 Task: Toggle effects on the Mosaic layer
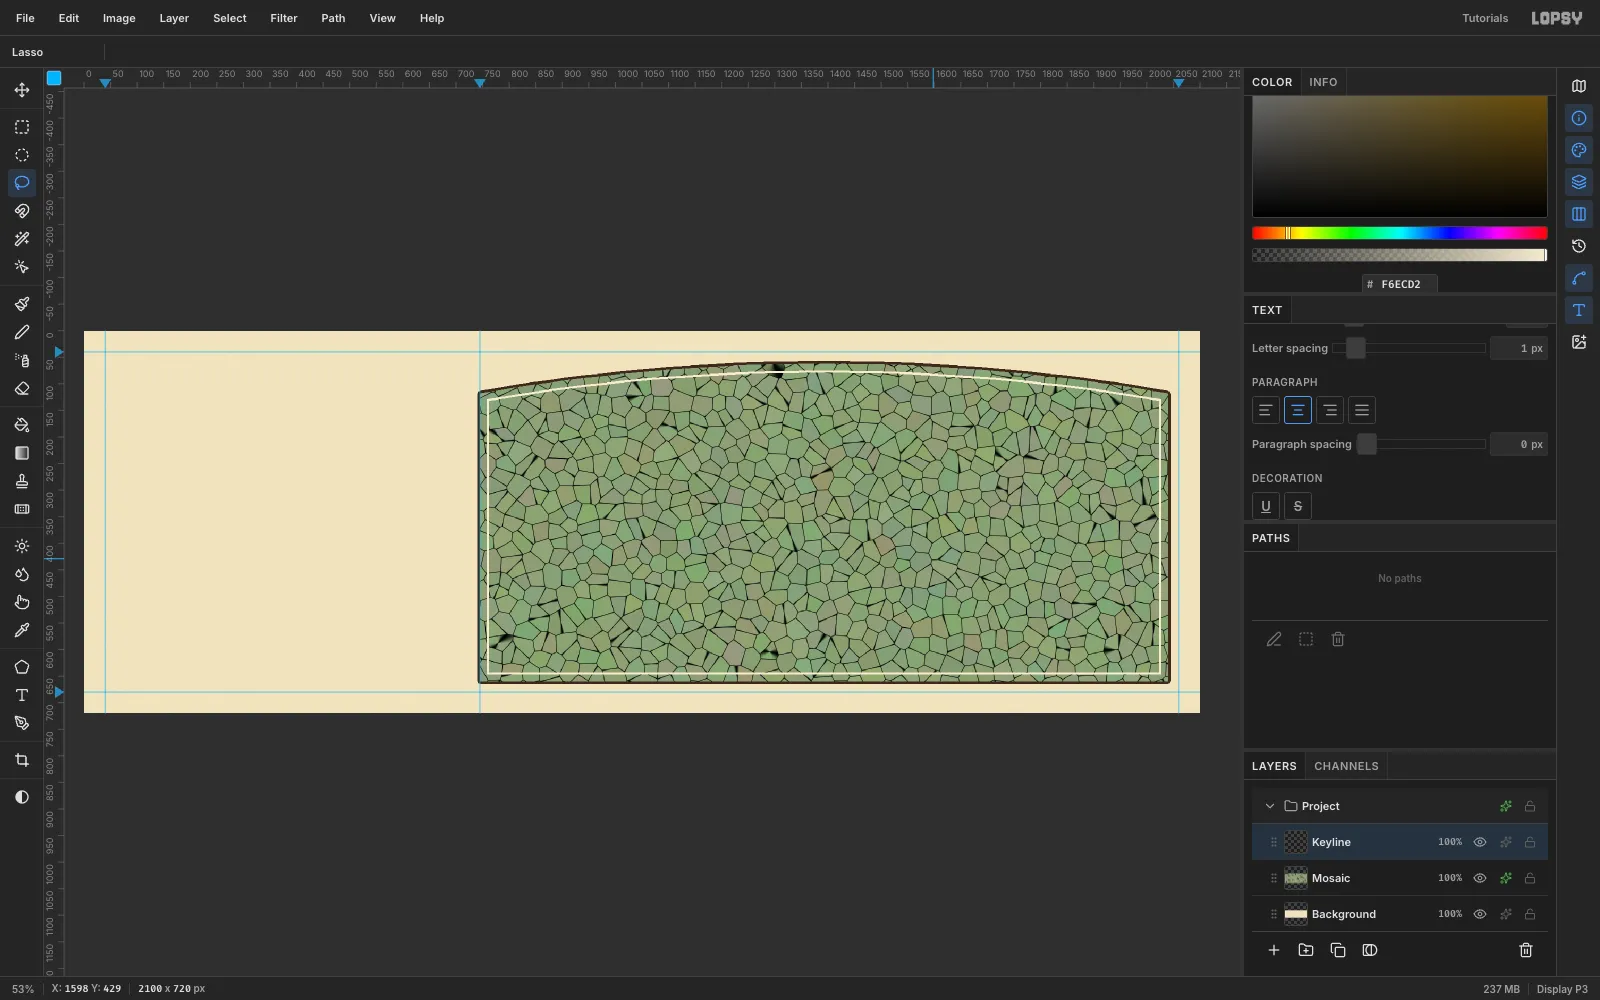pyautogui.click(x=1506, y=878)
